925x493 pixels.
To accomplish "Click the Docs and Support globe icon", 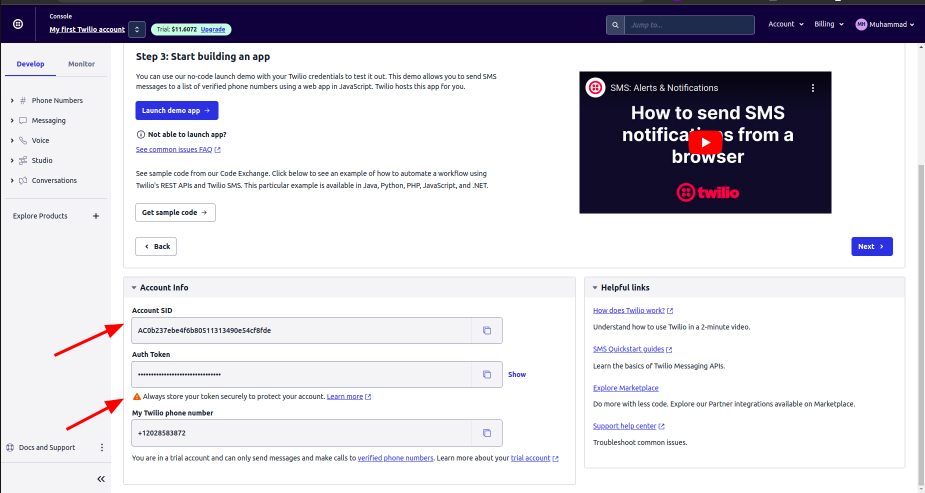I will coord(10,448).
